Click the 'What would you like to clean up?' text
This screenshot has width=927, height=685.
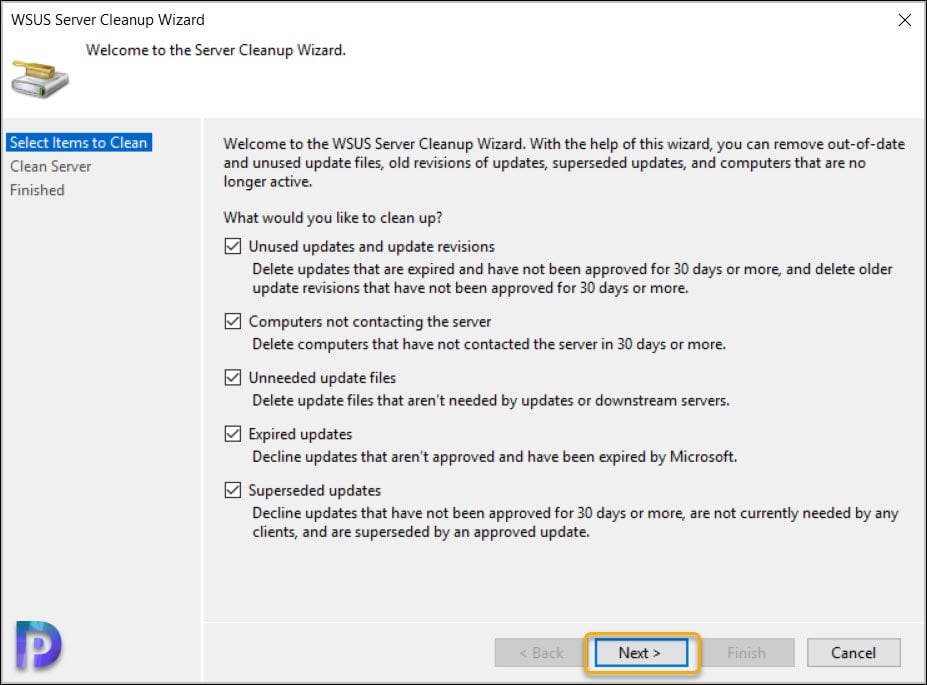point(333,217)
